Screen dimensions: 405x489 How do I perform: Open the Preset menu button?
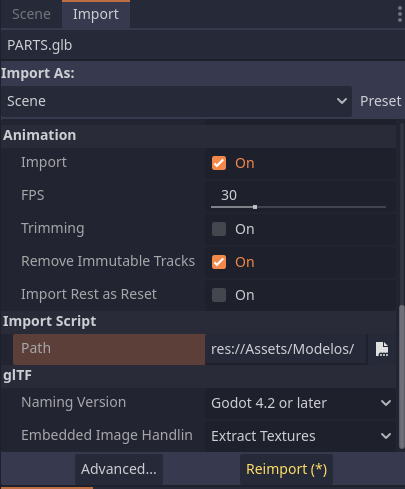click(x=380, y=101)
